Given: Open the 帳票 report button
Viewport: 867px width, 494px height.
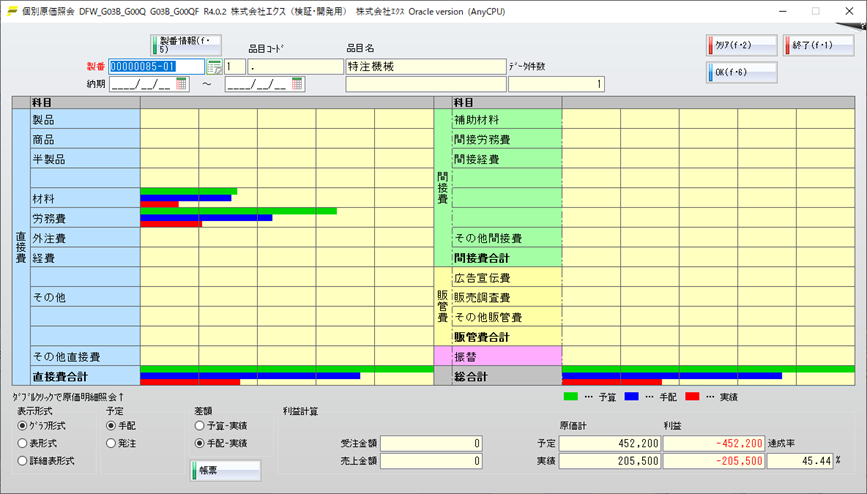Looking at the screenshot, I should 225,470.
